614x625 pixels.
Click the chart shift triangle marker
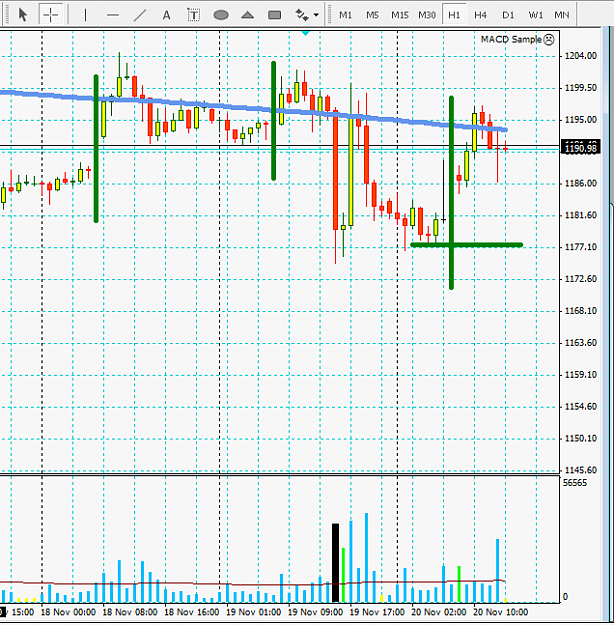(x=305, y=33)
